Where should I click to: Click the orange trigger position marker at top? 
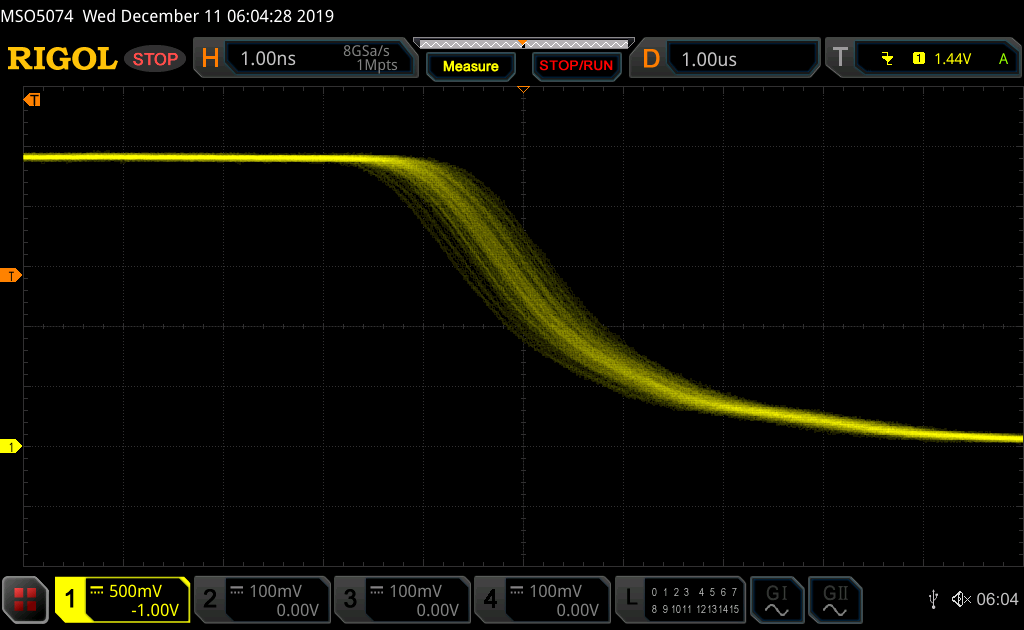click(523, 89)
